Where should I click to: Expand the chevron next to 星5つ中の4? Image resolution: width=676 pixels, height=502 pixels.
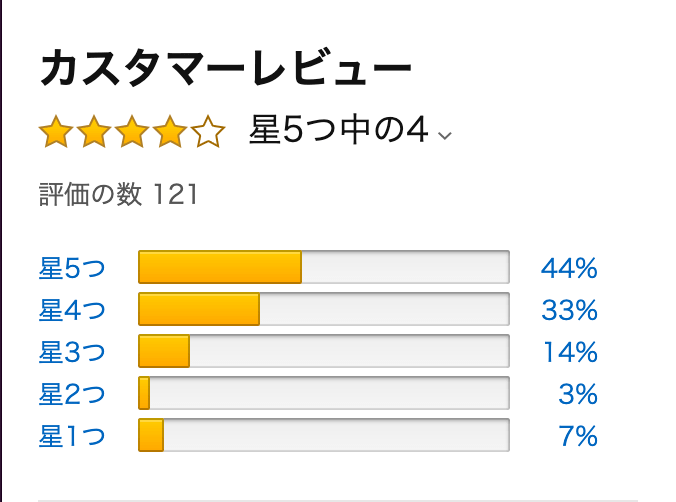(444, 135)
